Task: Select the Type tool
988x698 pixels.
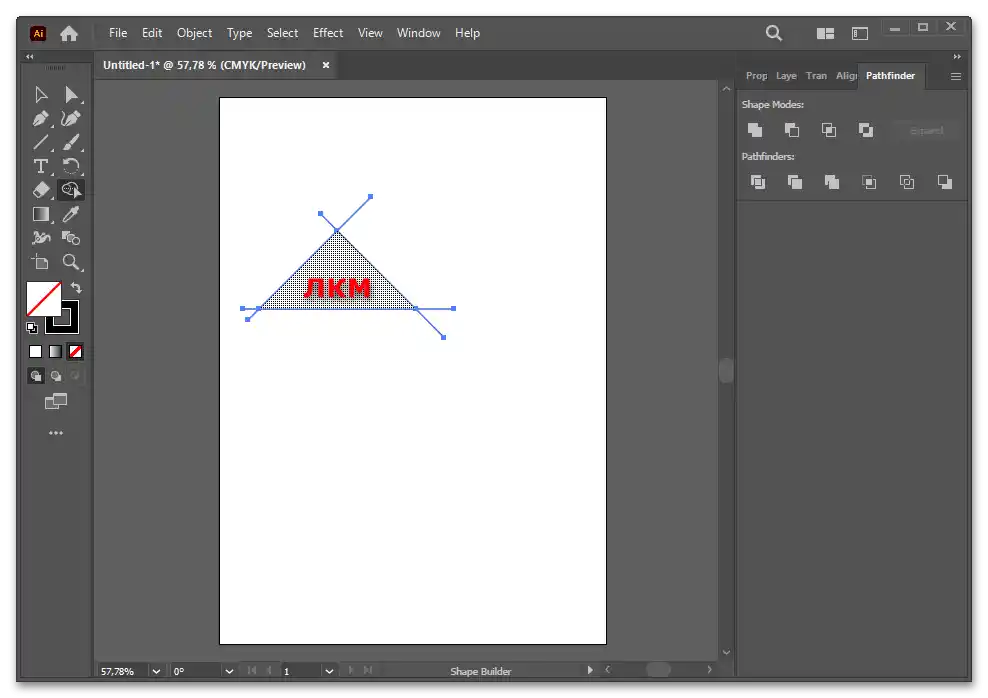Action: tap(41, 166)
